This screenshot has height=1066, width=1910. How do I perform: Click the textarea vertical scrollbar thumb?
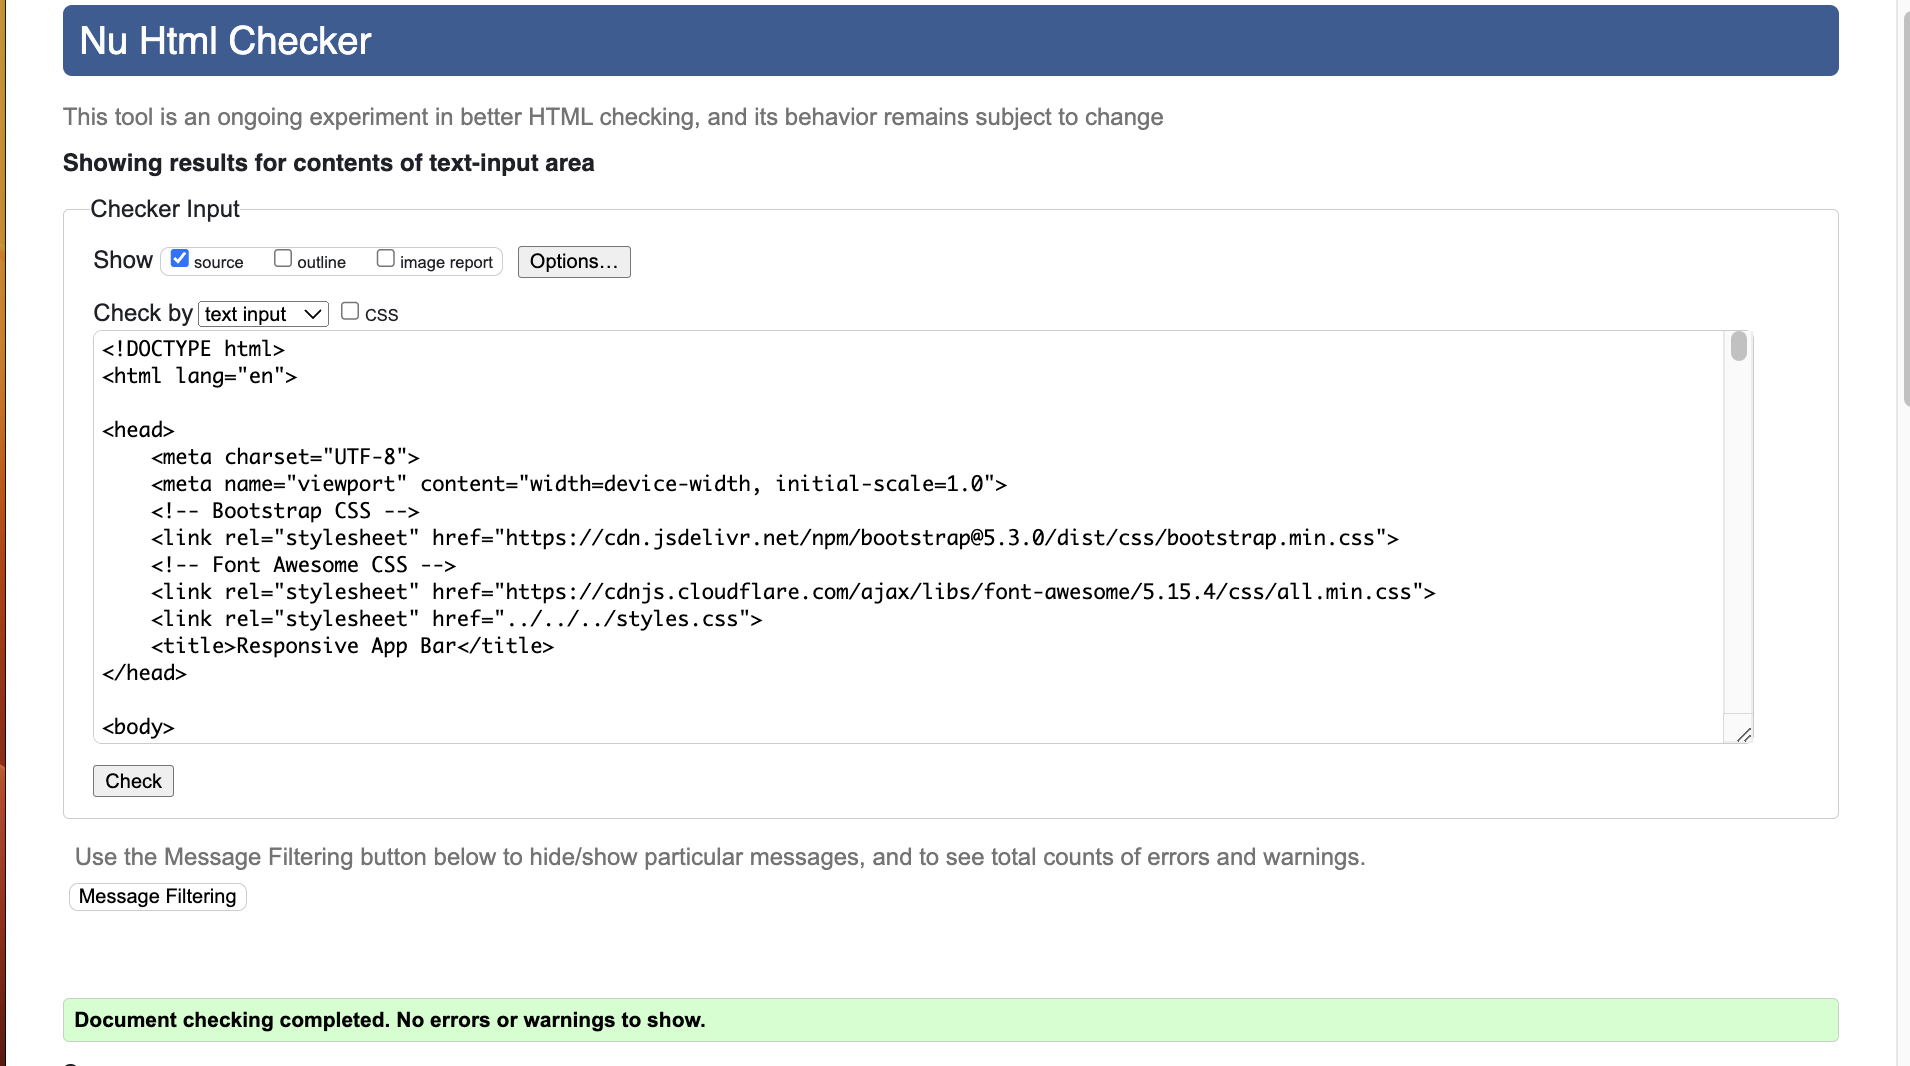[1739, 346]
